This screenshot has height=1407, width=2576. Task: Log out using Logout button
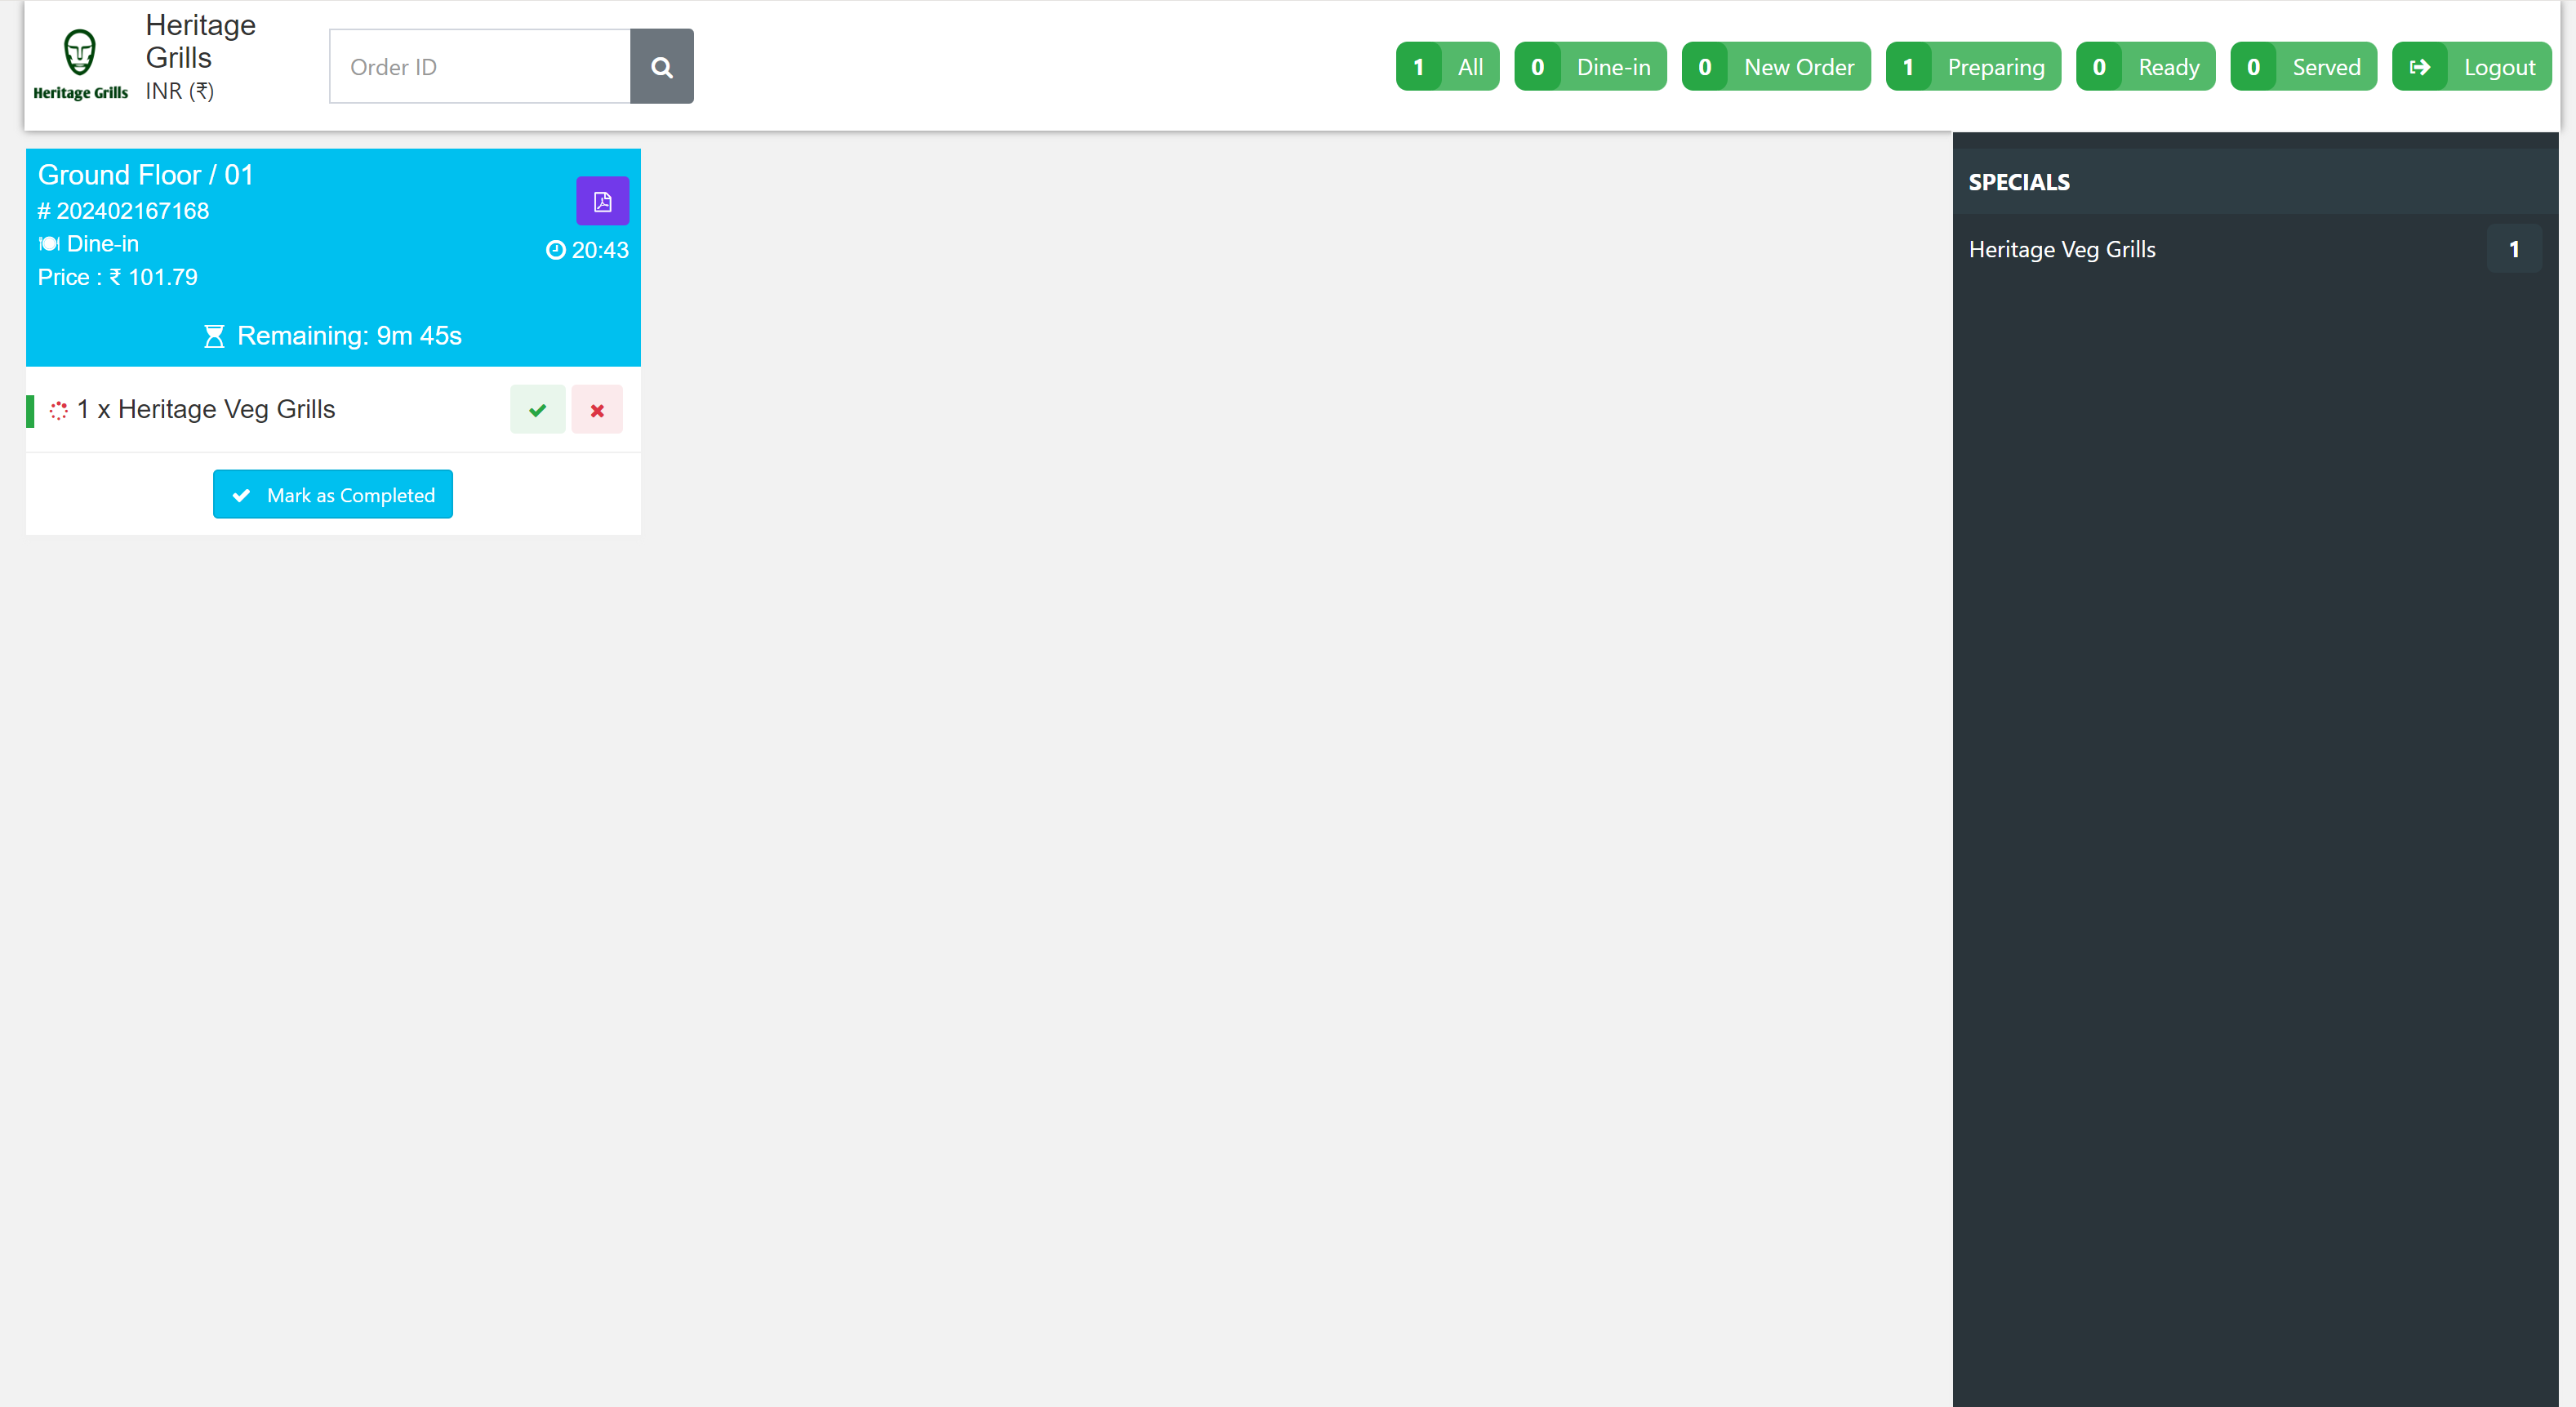point(2471,67)
